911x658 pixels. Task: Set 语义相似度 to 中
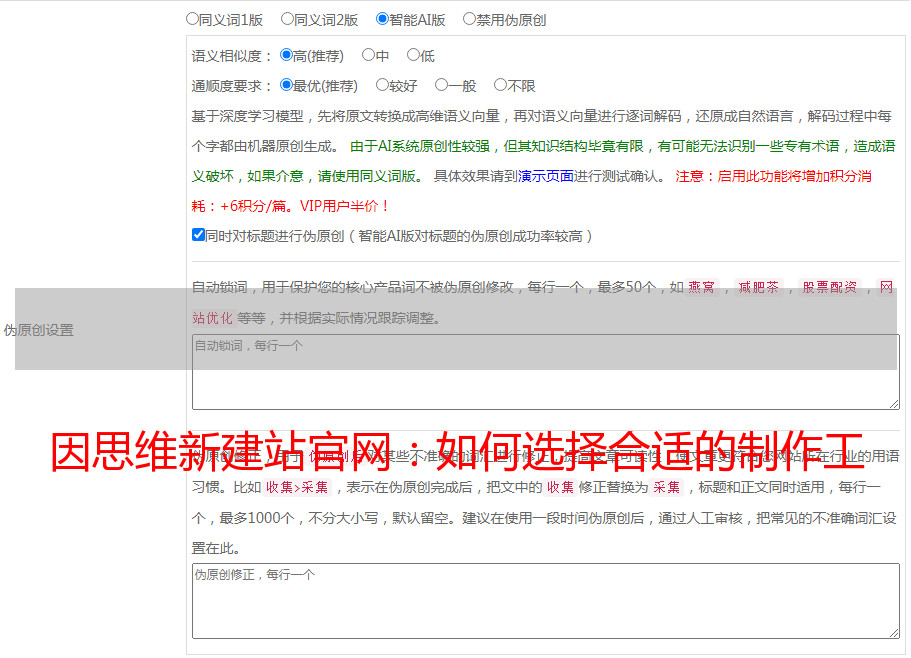[x=368, y=55]
